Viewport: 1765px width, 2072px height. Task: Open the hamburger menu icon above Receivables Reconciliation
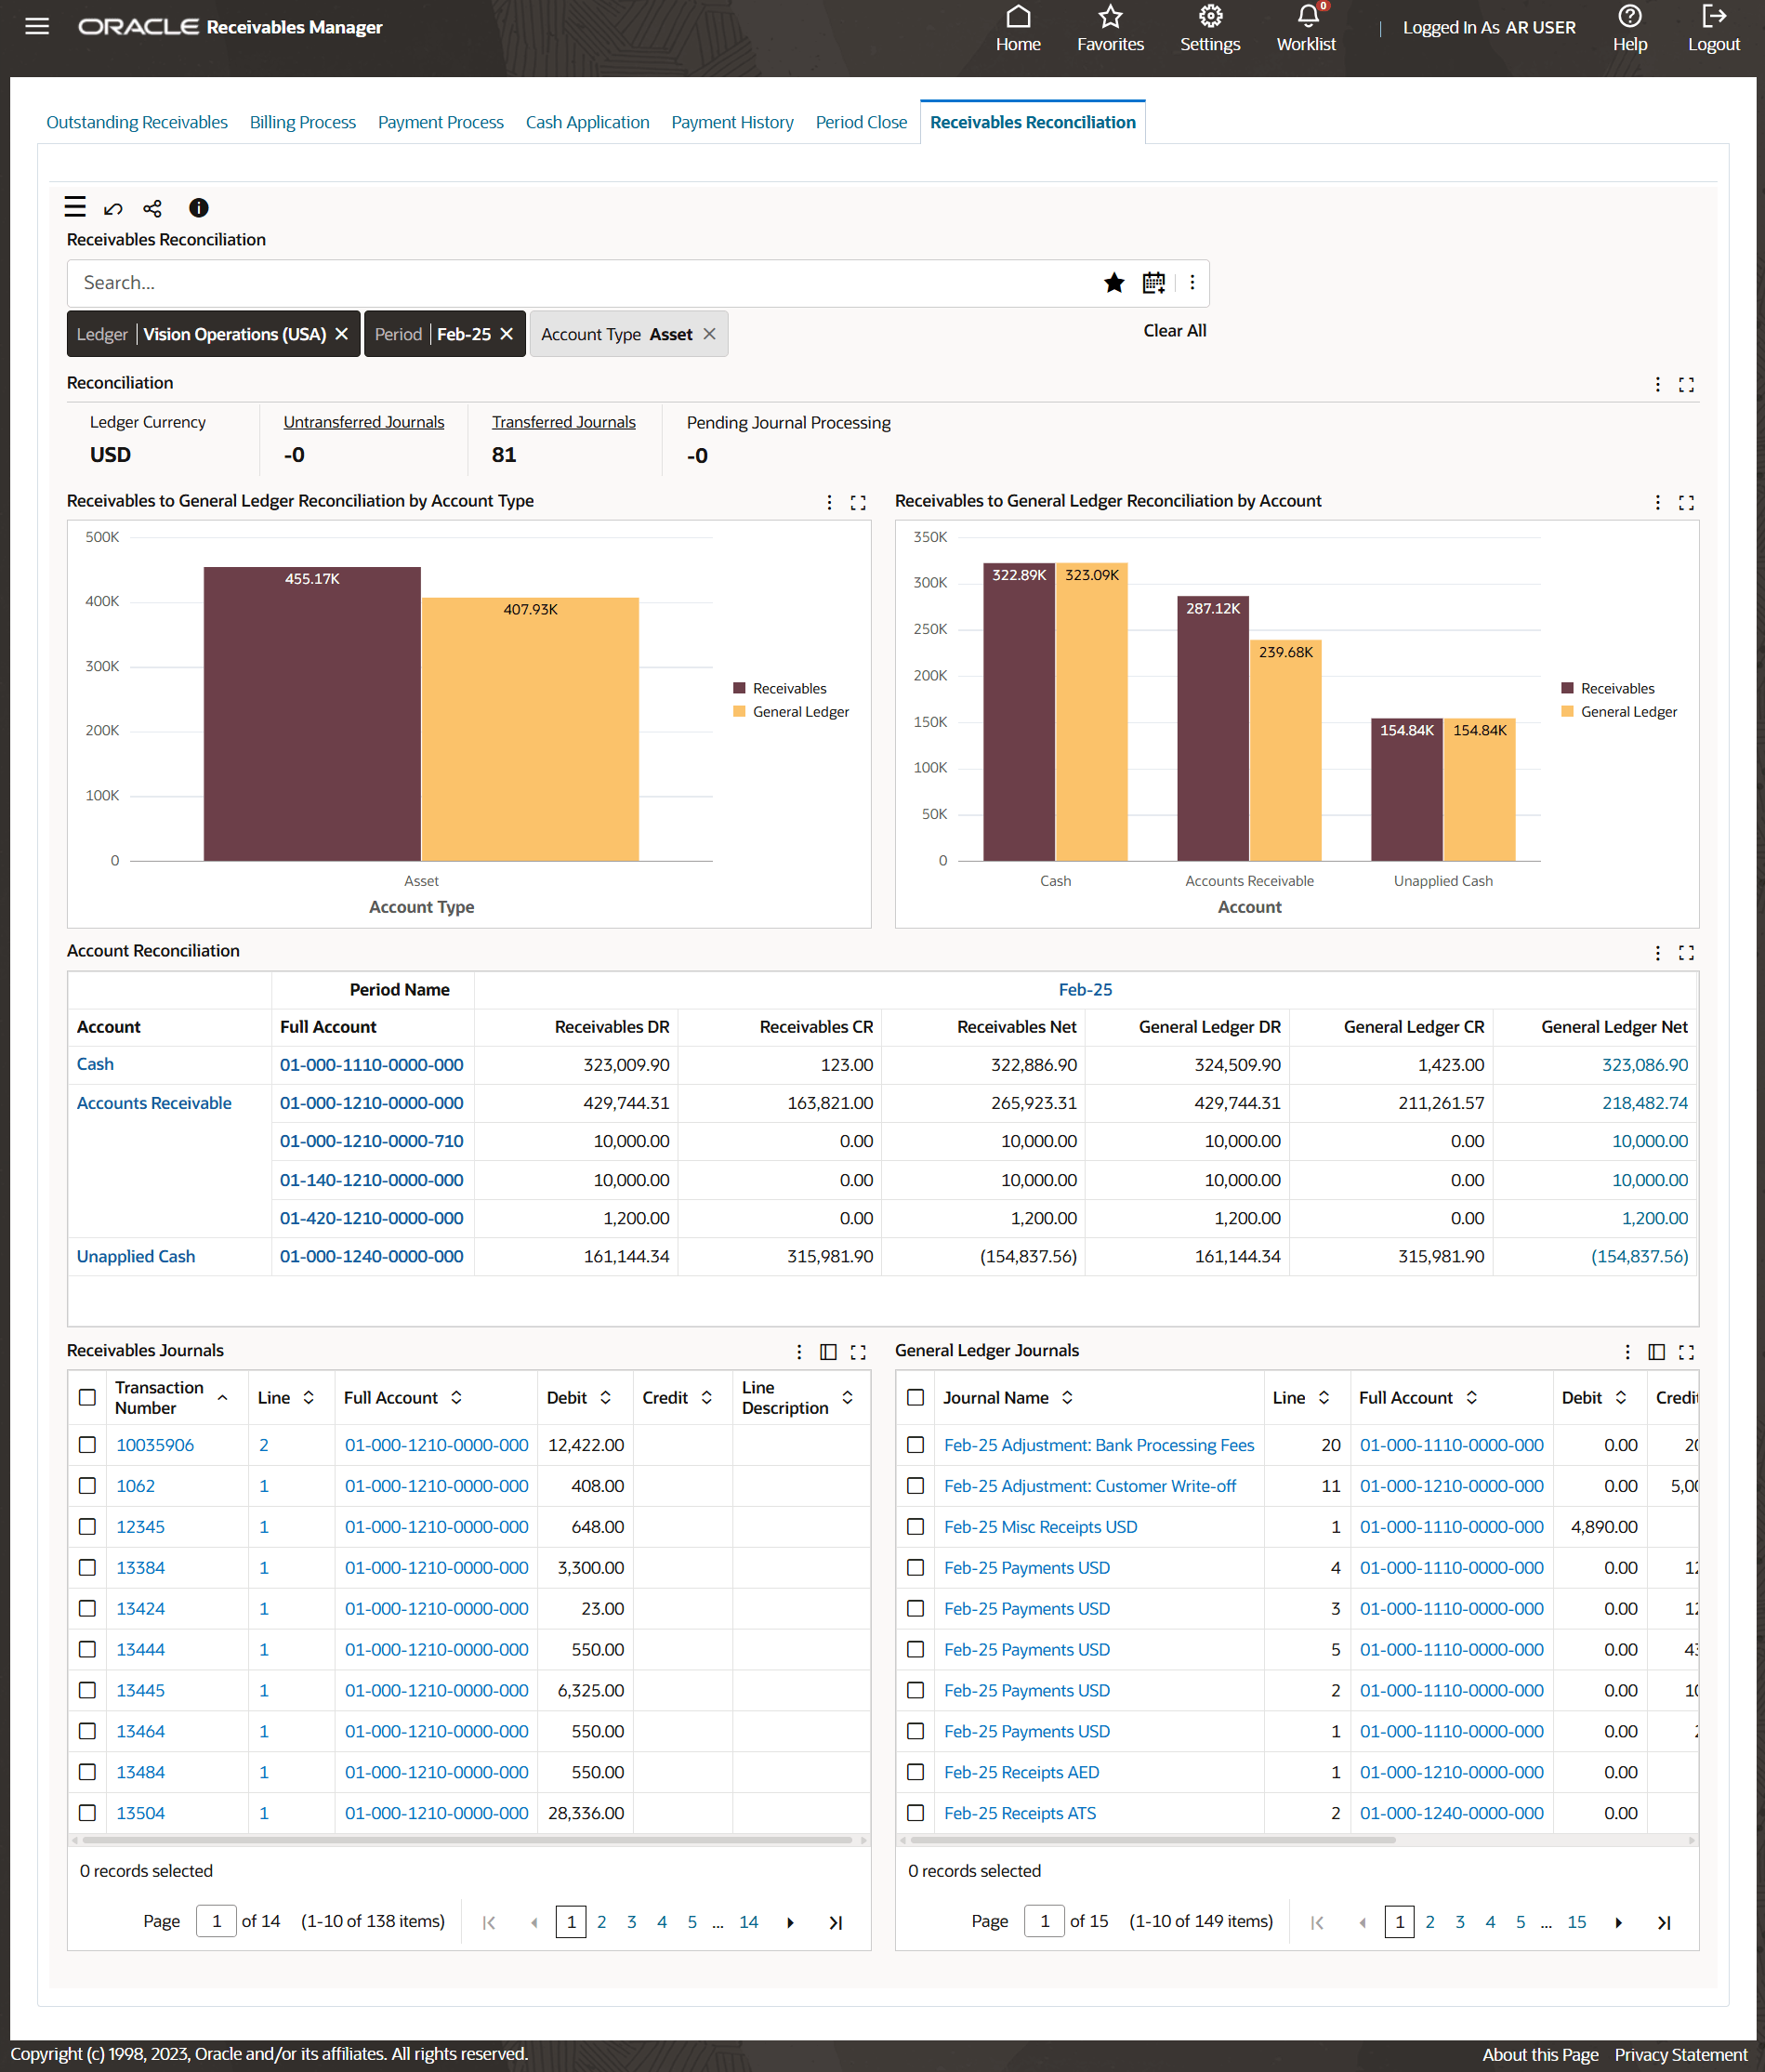click(75, 207)
